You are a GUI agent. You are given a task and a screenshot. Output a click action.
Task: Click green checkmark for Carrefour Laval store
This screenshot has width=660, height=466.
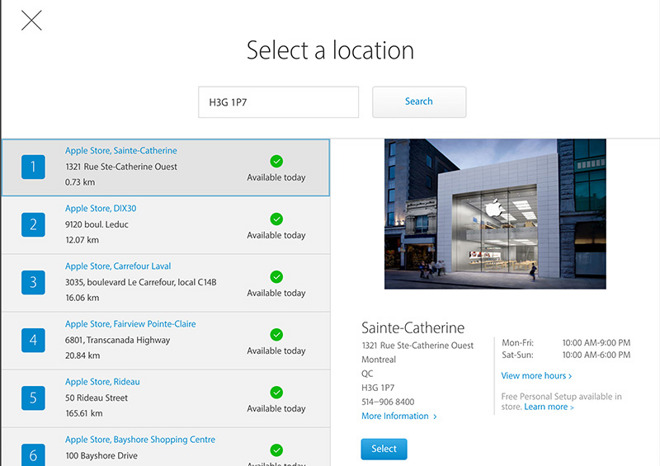click(277, 277)
